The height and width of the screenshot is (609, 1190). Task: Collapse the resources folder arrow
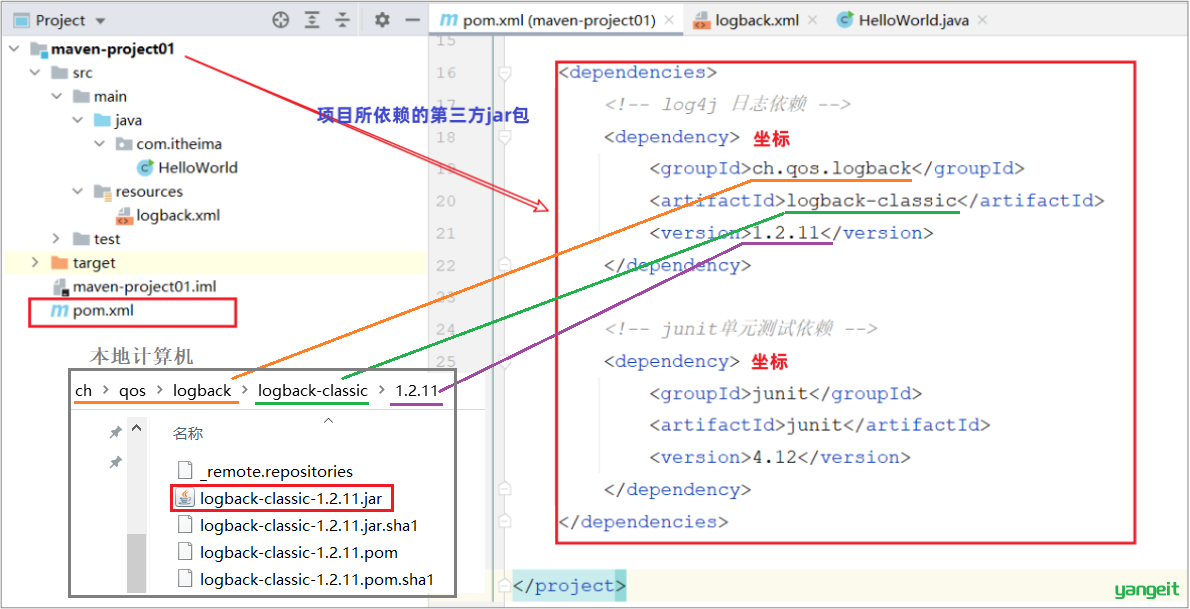point(77,191)
